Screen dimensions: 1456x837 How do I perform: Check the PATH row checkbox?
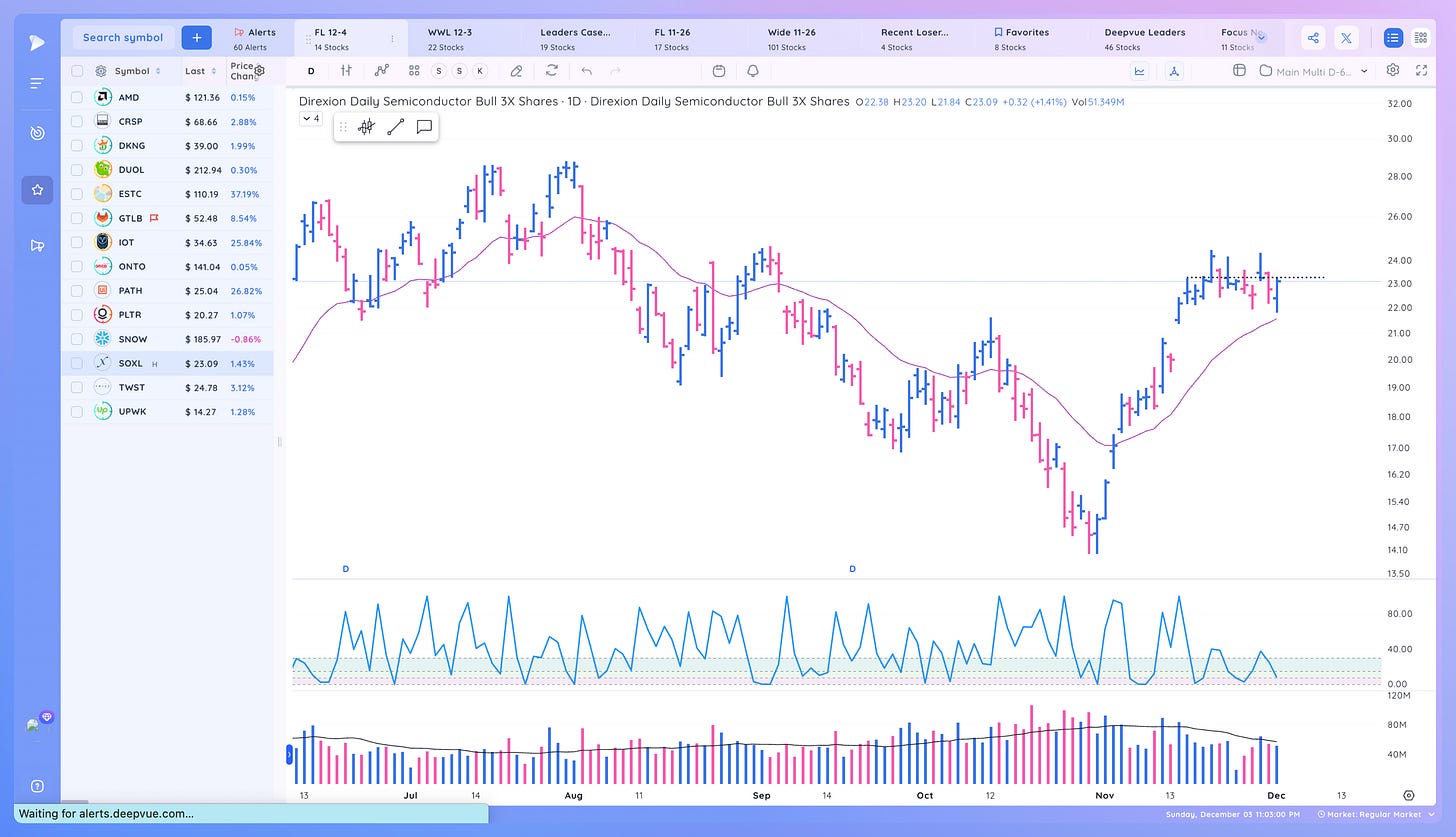click(x=77, y=291)
